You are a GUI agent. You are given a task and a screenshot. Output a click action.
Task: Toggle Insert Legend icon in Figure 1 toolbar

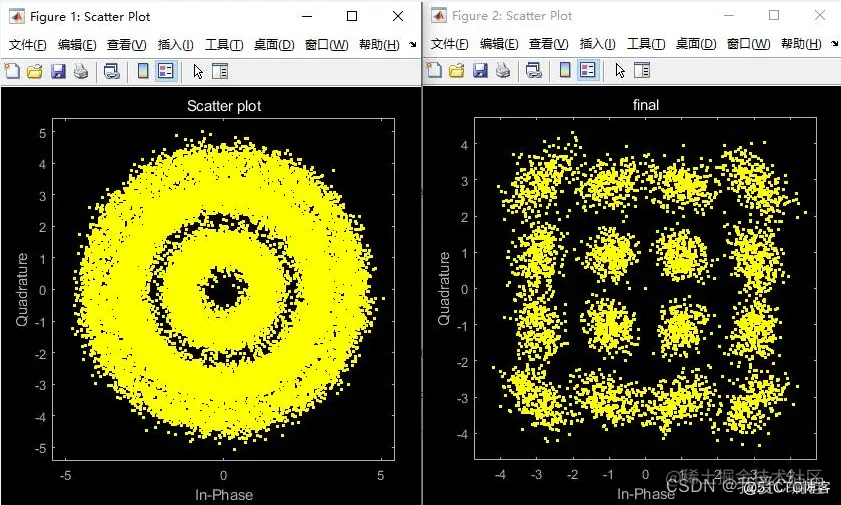[x=166, y=71]
